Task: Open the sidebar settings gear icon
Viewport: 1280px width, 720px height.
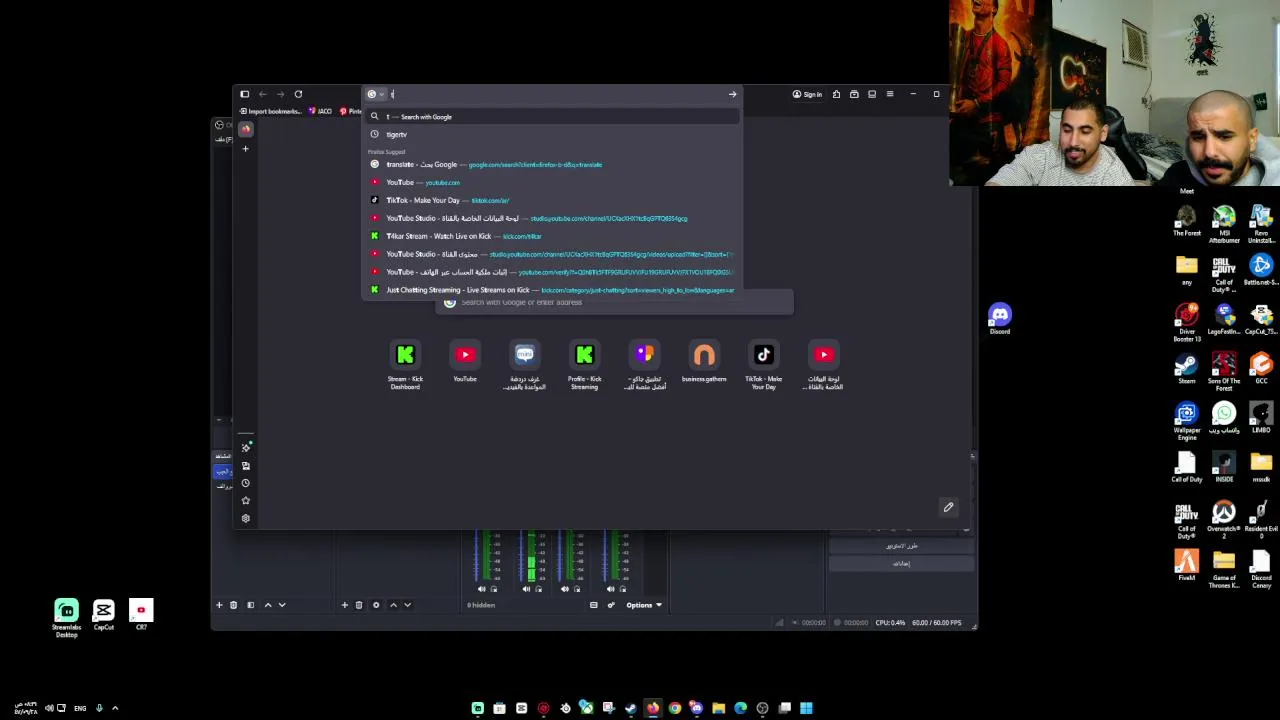Action: (x=246, y=519)
